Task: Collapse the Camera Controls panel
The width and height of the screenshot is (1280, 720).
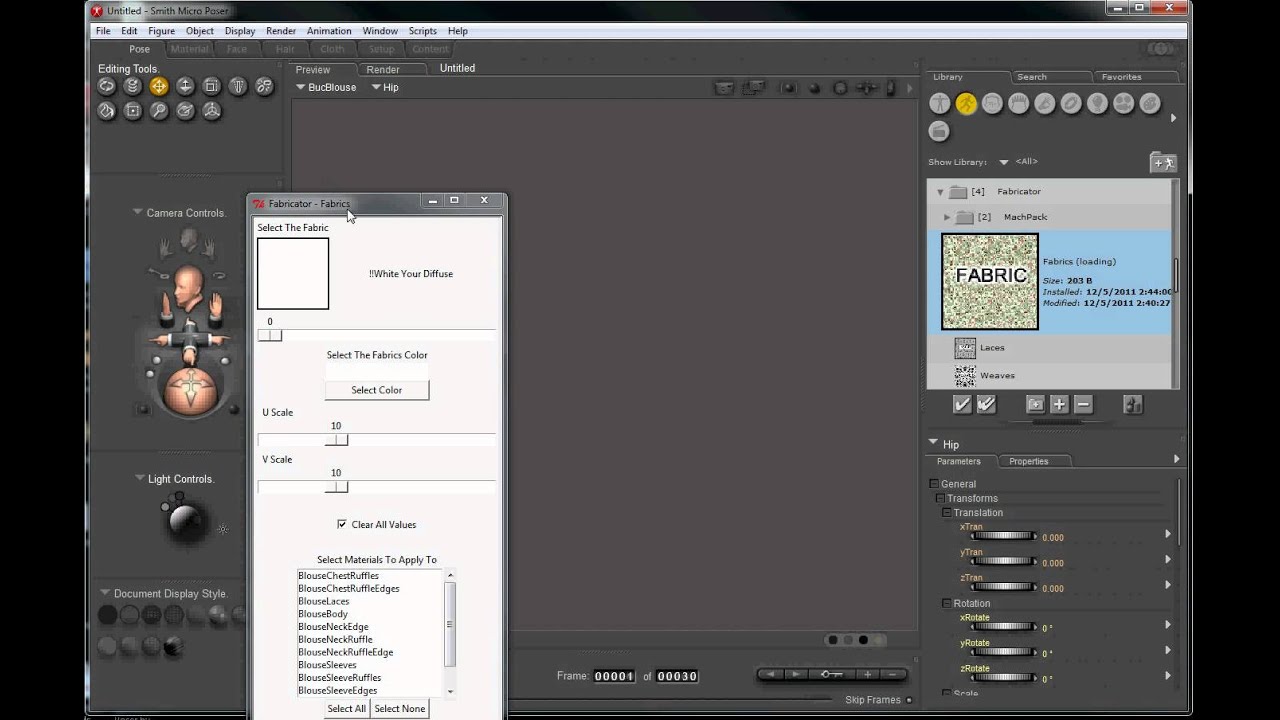Action: [x=138, y=212]
